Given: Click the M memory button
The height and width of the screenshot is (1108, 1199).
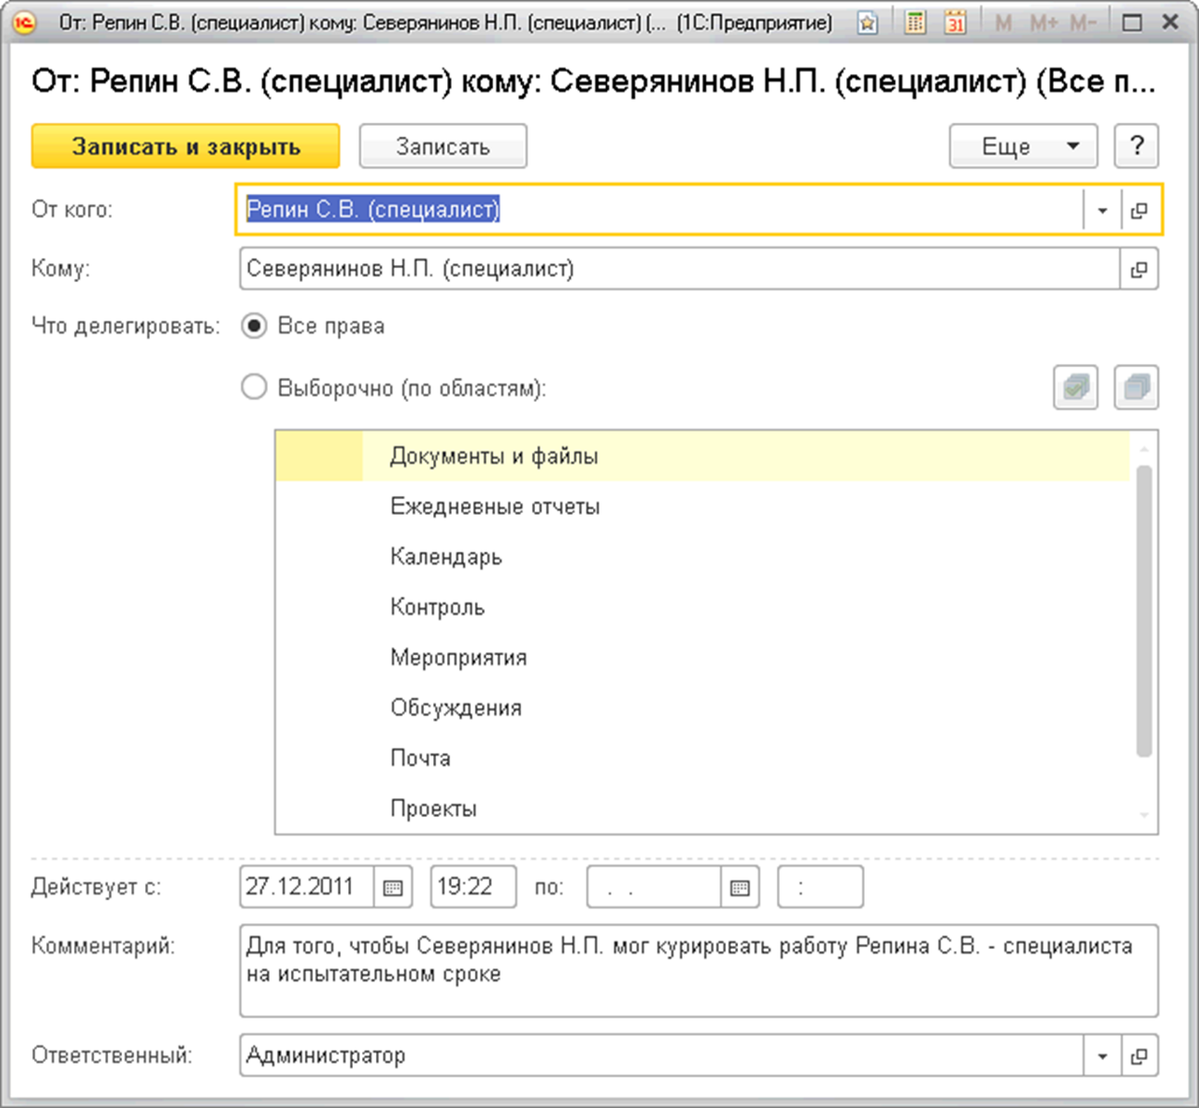Looking at the screenshot, I should point(1003,23).
